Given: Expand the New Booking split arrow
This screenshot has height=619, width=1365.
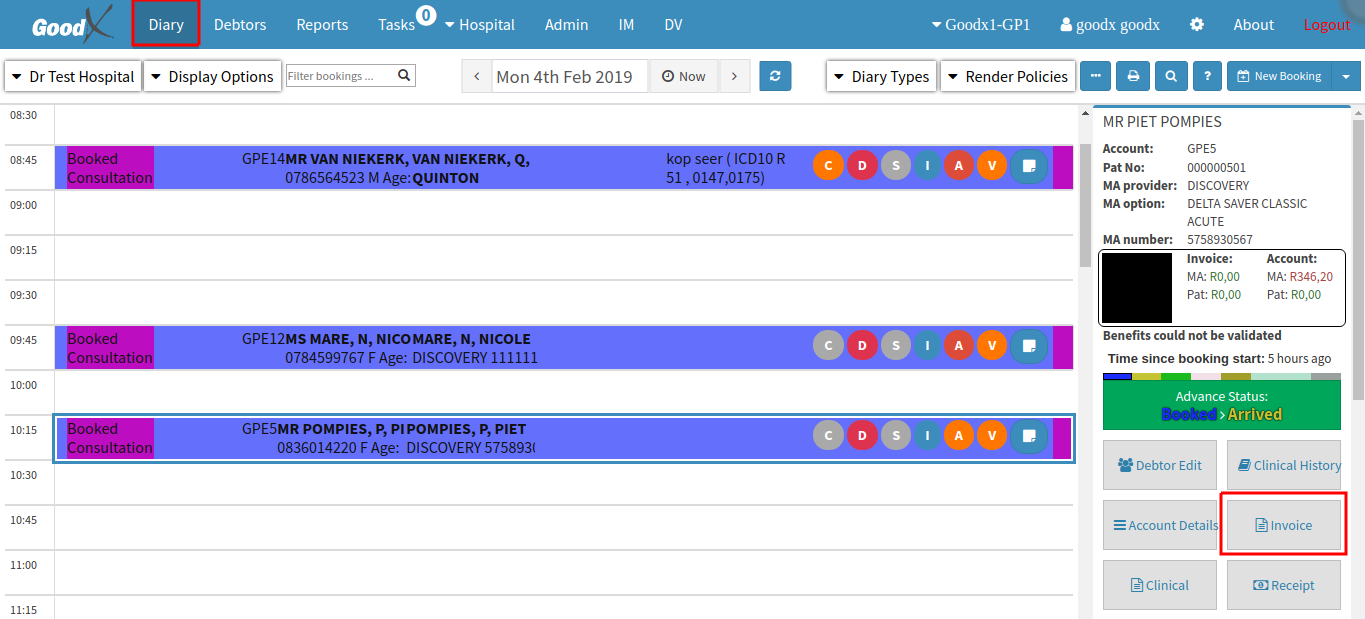Looking at the screenshot, I should 1345,76.
